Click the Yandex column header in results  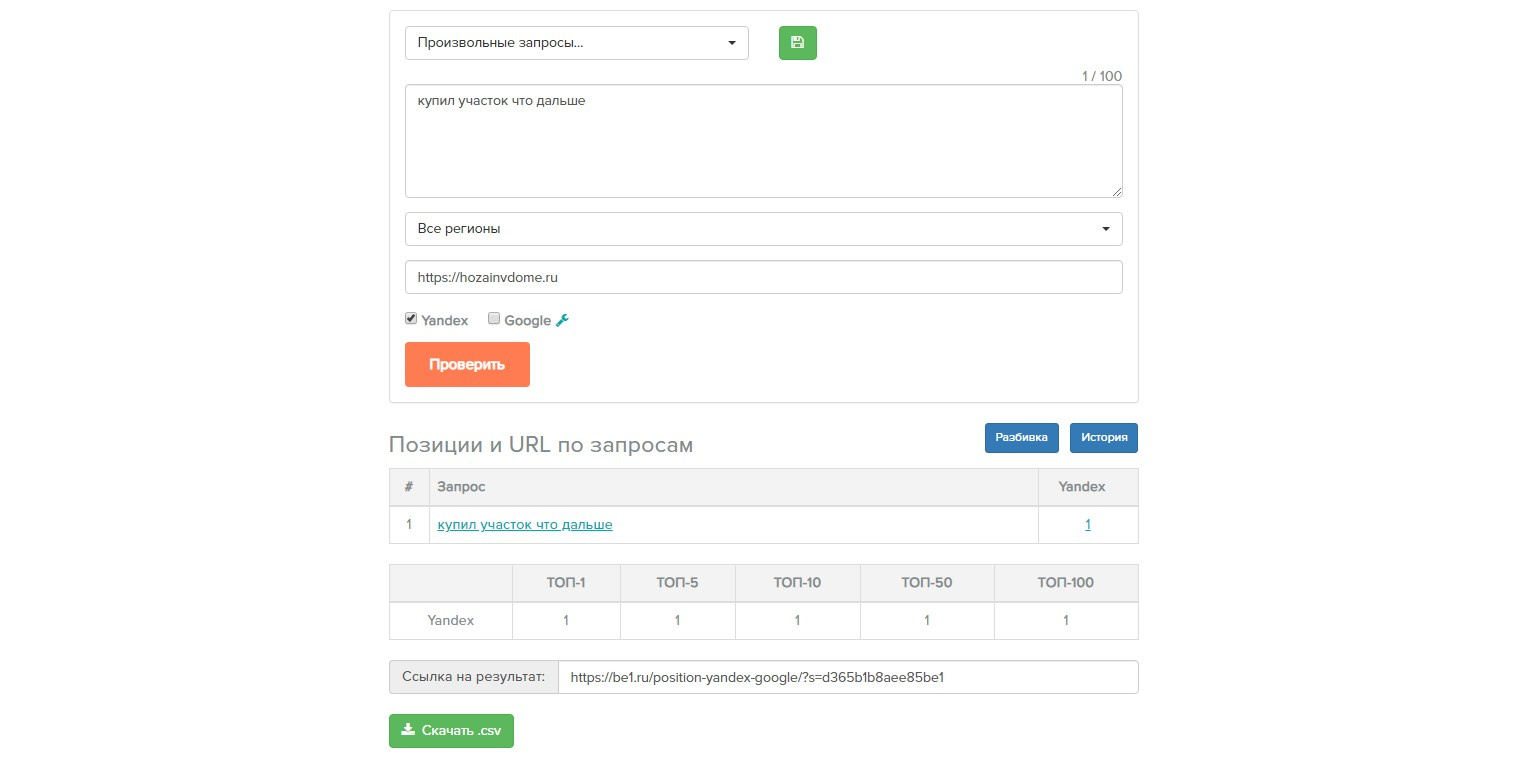pos(1082,487)
